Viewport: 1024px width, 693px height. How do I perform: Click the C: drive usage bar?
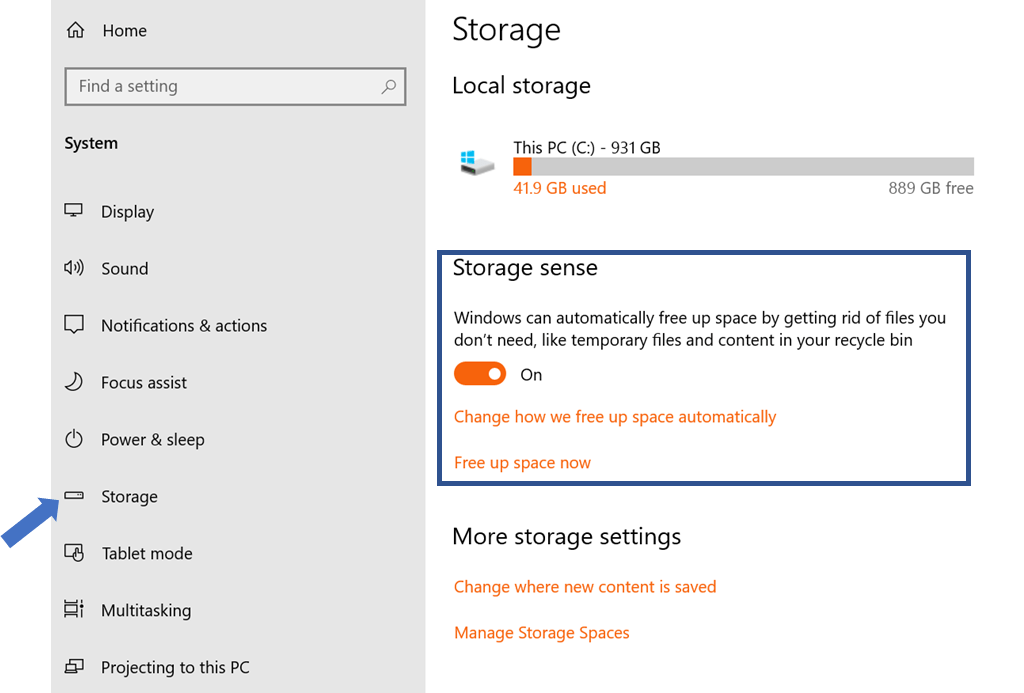[741, 166]
